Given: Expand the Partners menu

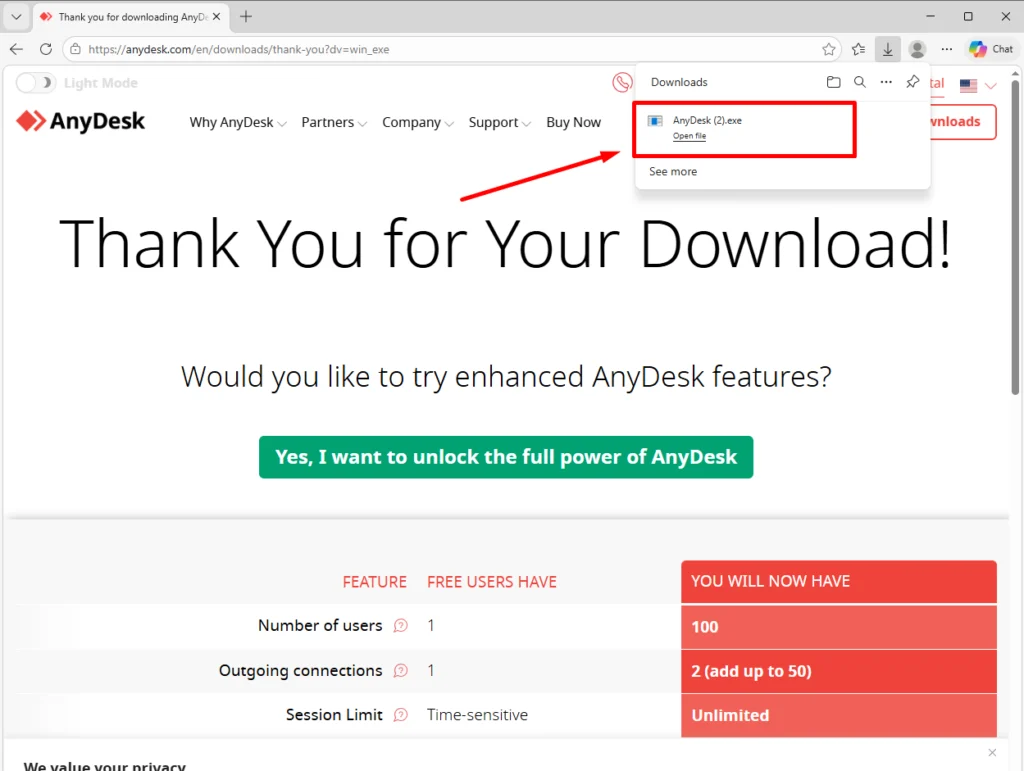Looking at the screenshot, I should 334,122.
